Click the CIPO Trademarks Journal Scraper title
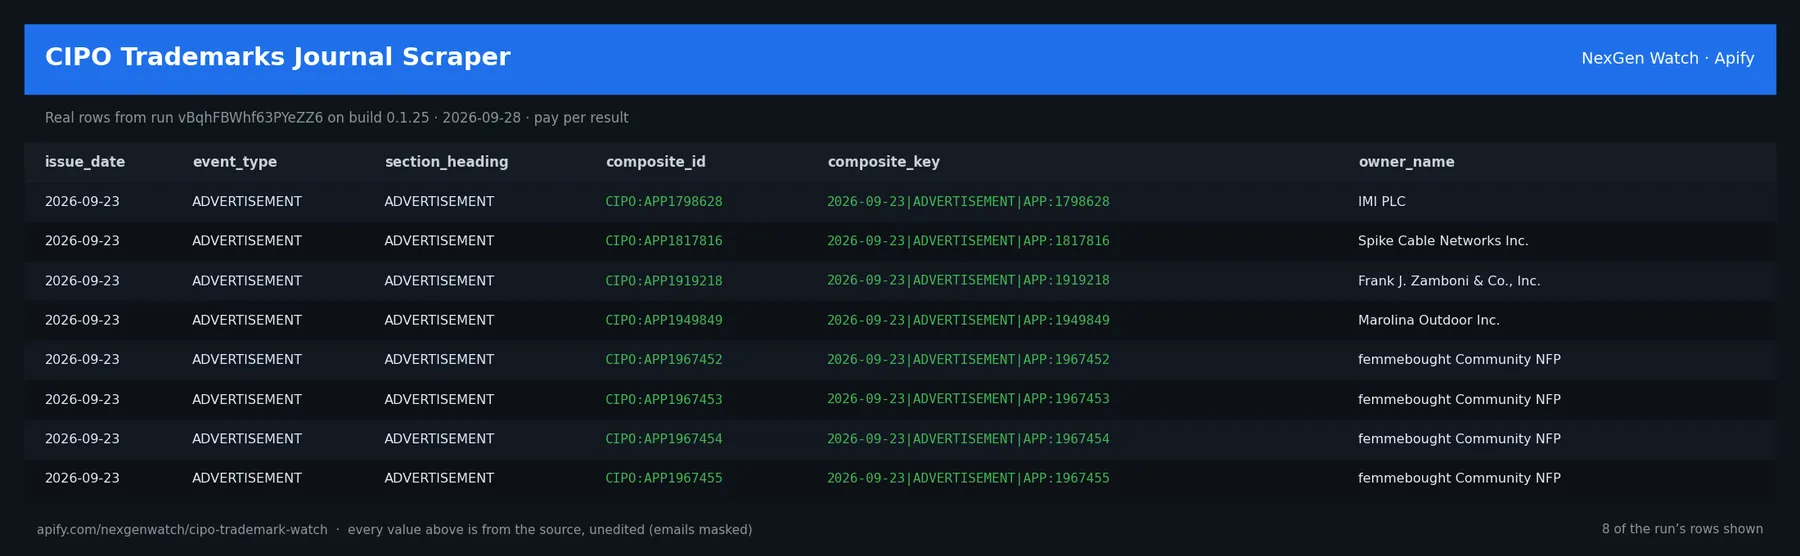Image resolution: width=1800 pixels, height=556 pixels. coord(277,57)
